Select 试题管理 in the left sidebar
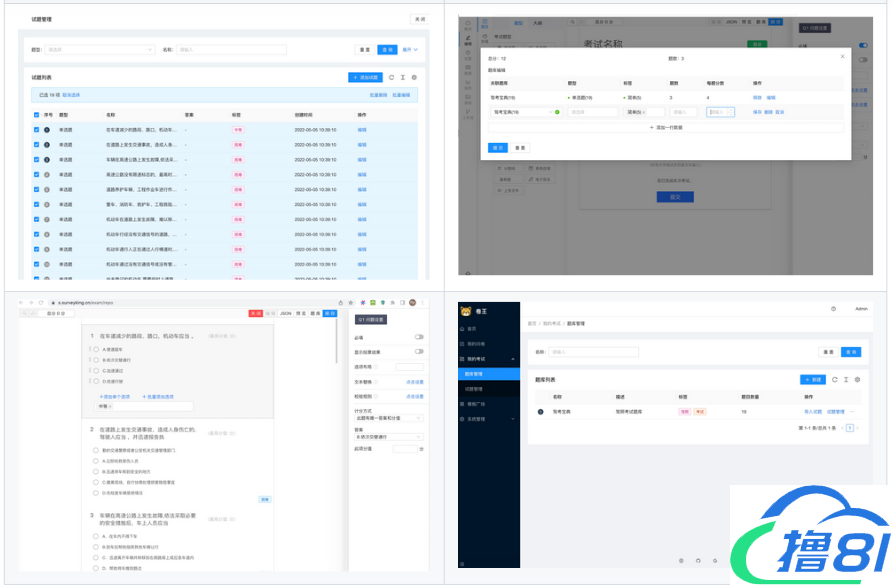This screenshot has width=892, height=585. [478, 388]
